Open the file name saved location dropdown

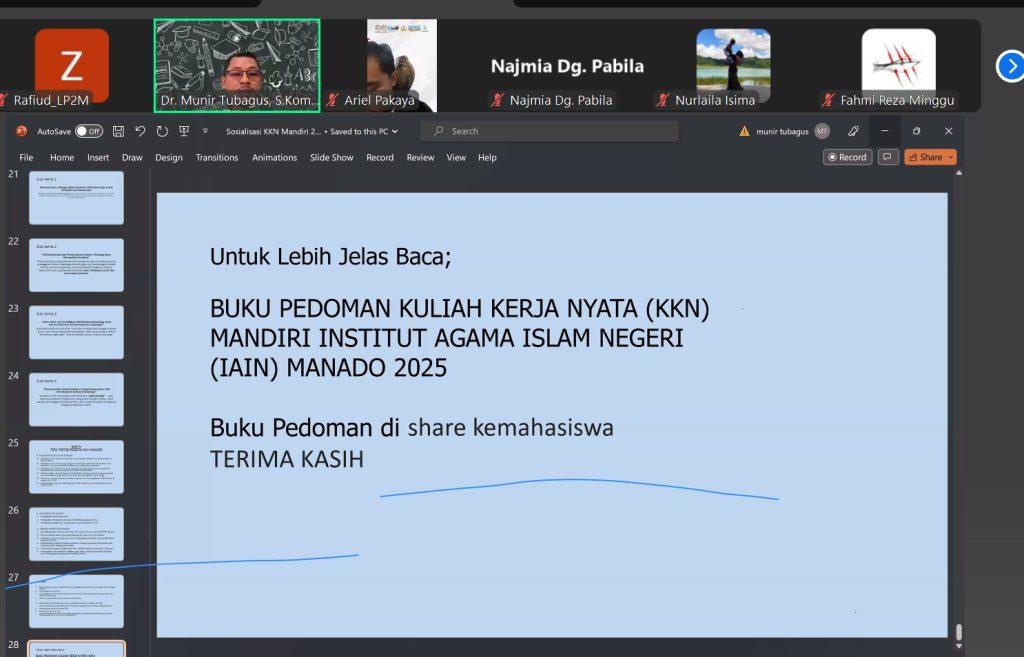395,131
